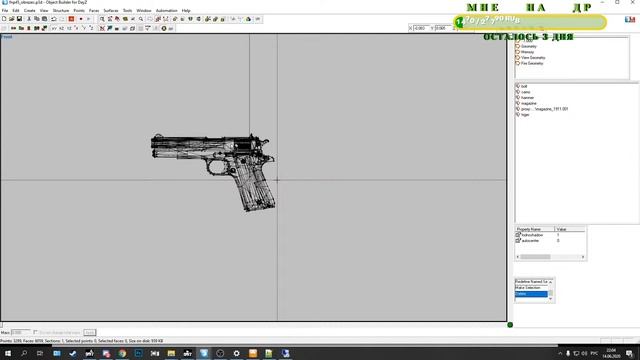Select the Fire Geometry LOD

click(532, 64)
